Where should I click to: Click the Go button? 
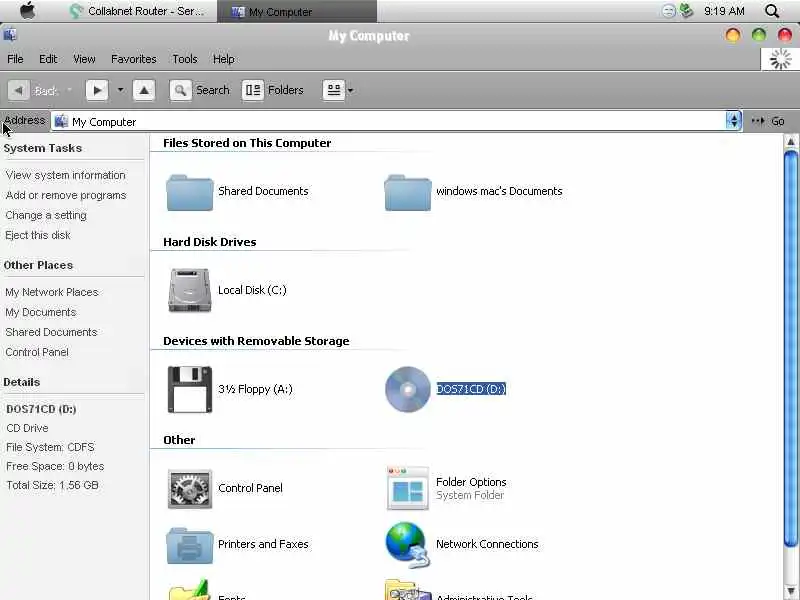click(x=768, y=121)
